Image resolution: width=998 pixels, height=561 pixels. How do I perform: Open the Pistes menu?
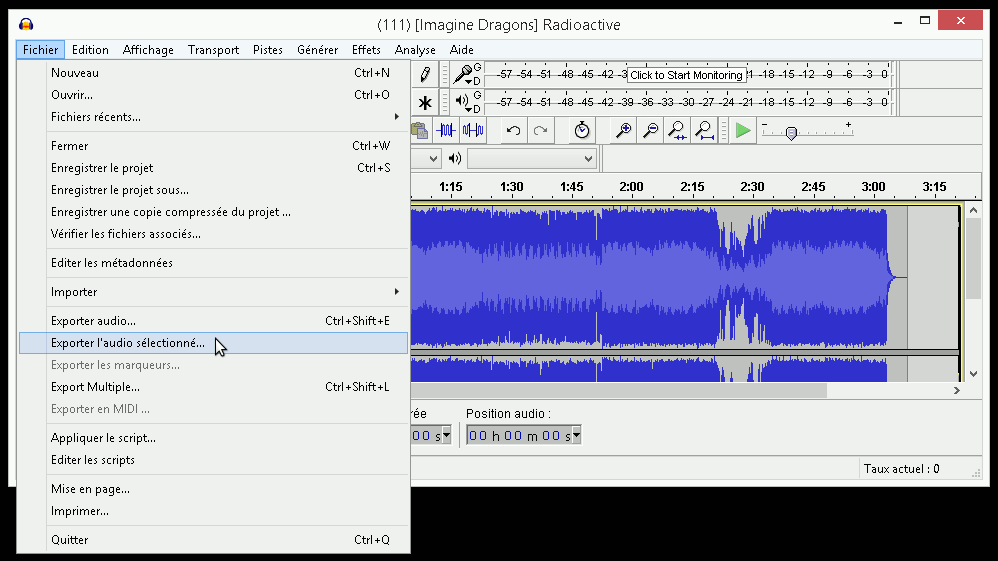click(x=267, y=50)
